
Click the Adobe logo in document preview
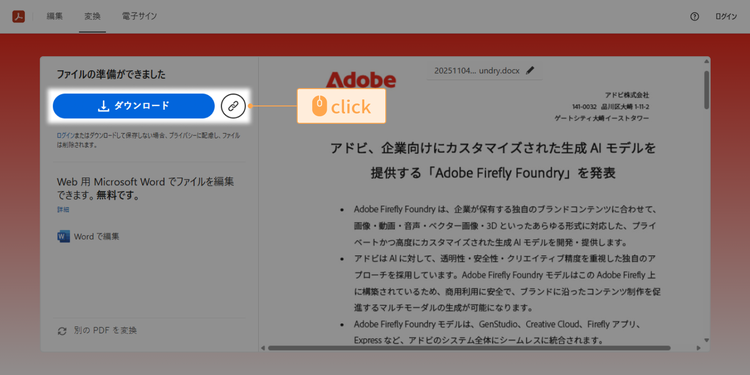pyautogui.click(x=361, y=80)
